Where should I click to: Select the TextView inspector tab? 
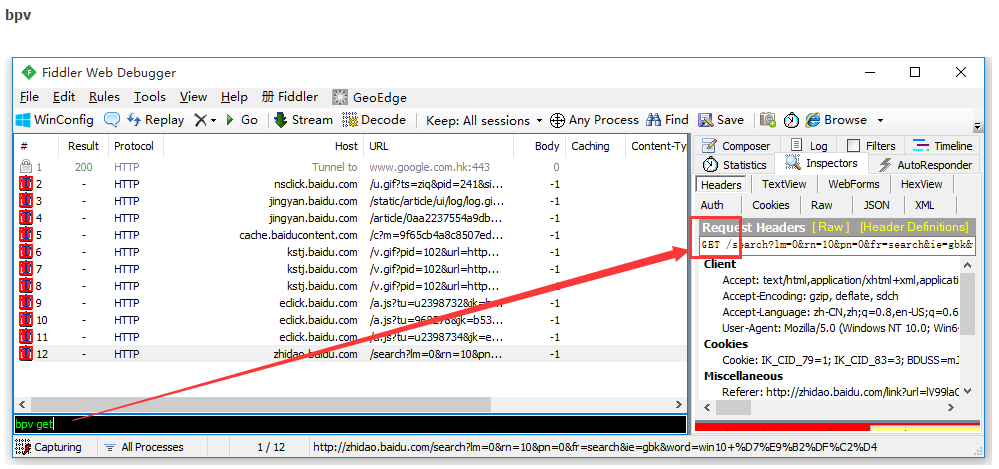pos(784,184)
